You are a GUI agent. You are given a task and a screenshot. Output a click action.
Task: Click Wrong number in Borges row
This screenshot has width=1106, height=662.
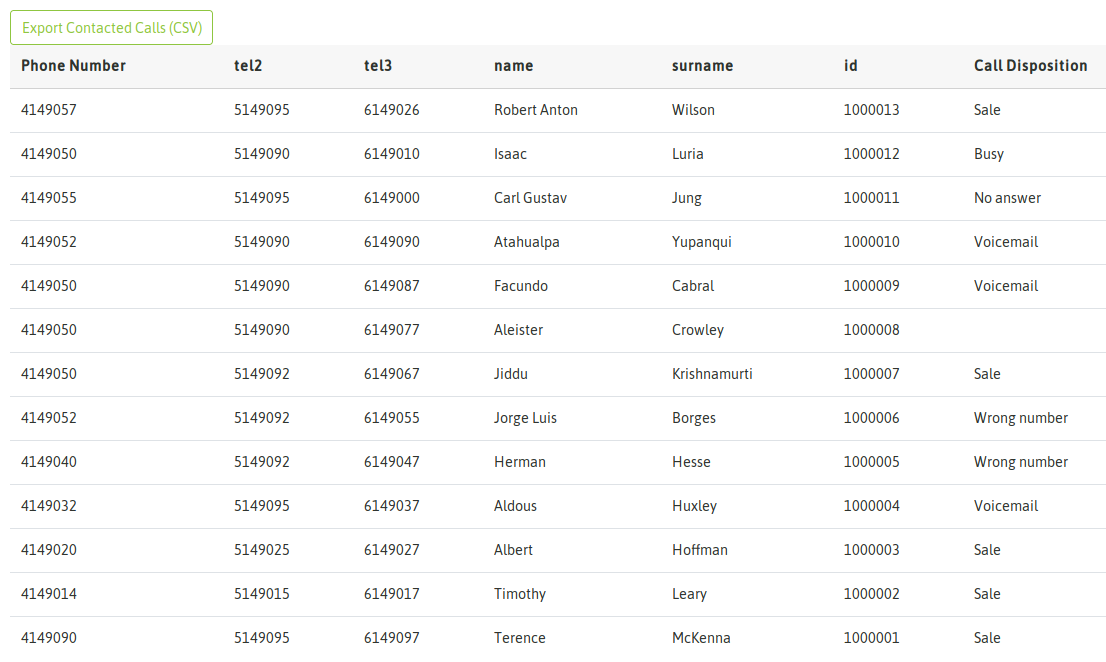(x=1021, y=418)
